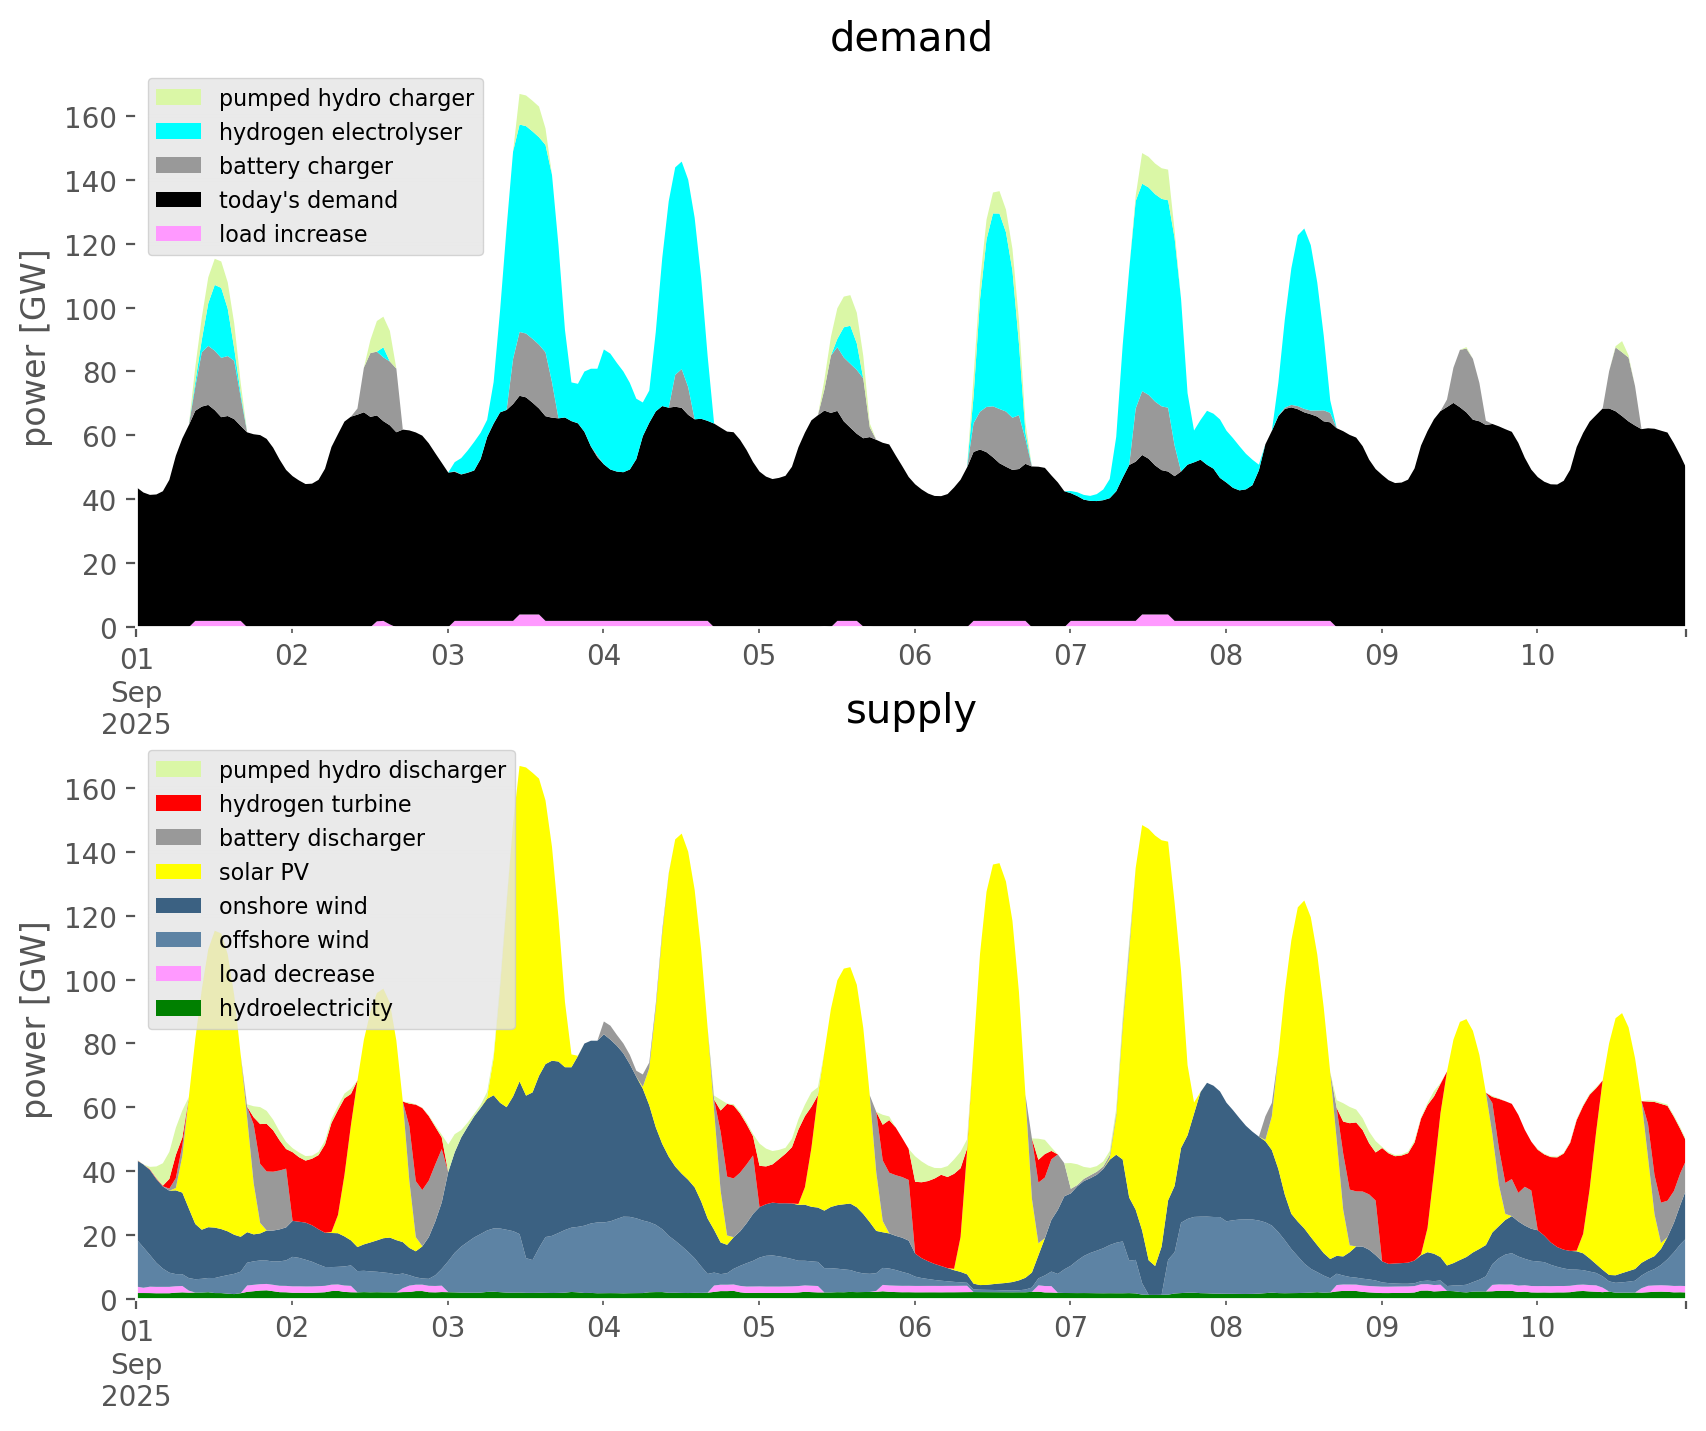The height and width of the screenshot is (1431, 1706).
Task: Click the cyan hydrogen electrolyser legend swatch
Action: (x=179, y=132)
